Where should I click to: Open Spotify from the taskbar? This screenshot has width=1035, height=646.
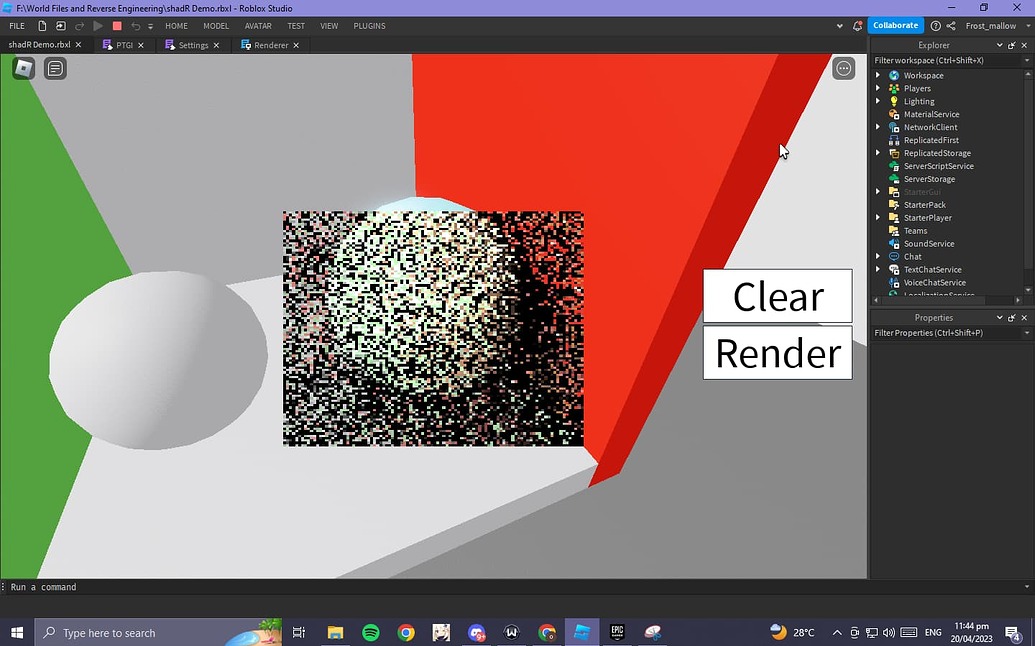[370, 632]
